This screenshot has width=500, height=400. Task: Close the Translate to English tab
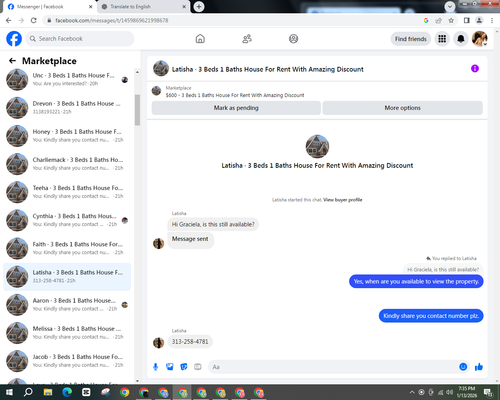pos(184,7)
